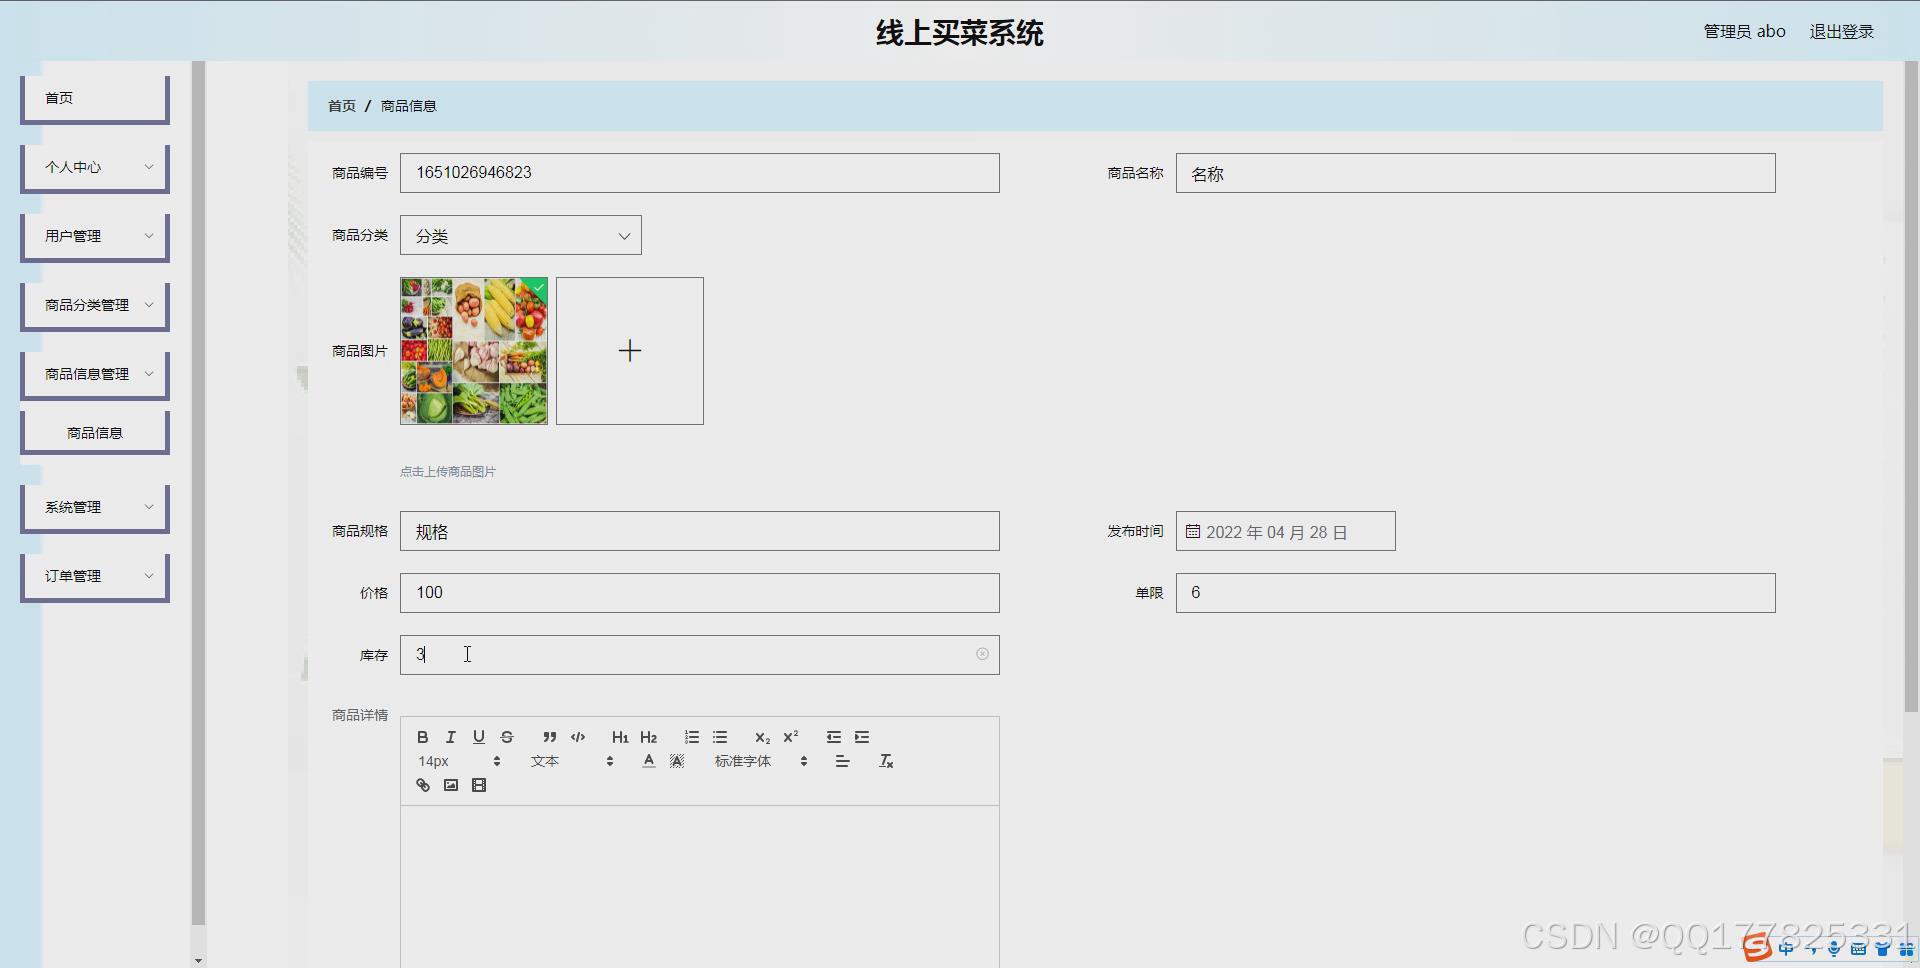Open the 标准字体 font dropdown
1920x968 pixels.
pyautogui.click(x=760, y=761)
